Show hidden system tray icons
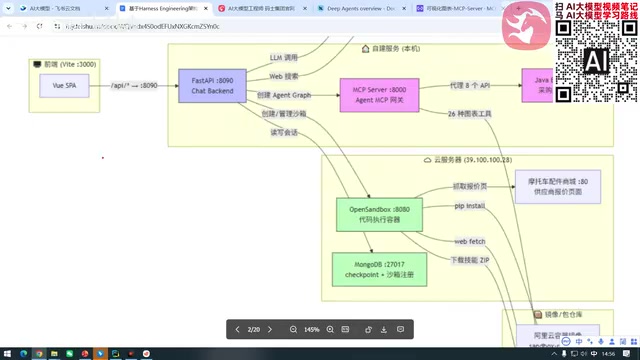The image size is (640, 360). coord(554,354)
